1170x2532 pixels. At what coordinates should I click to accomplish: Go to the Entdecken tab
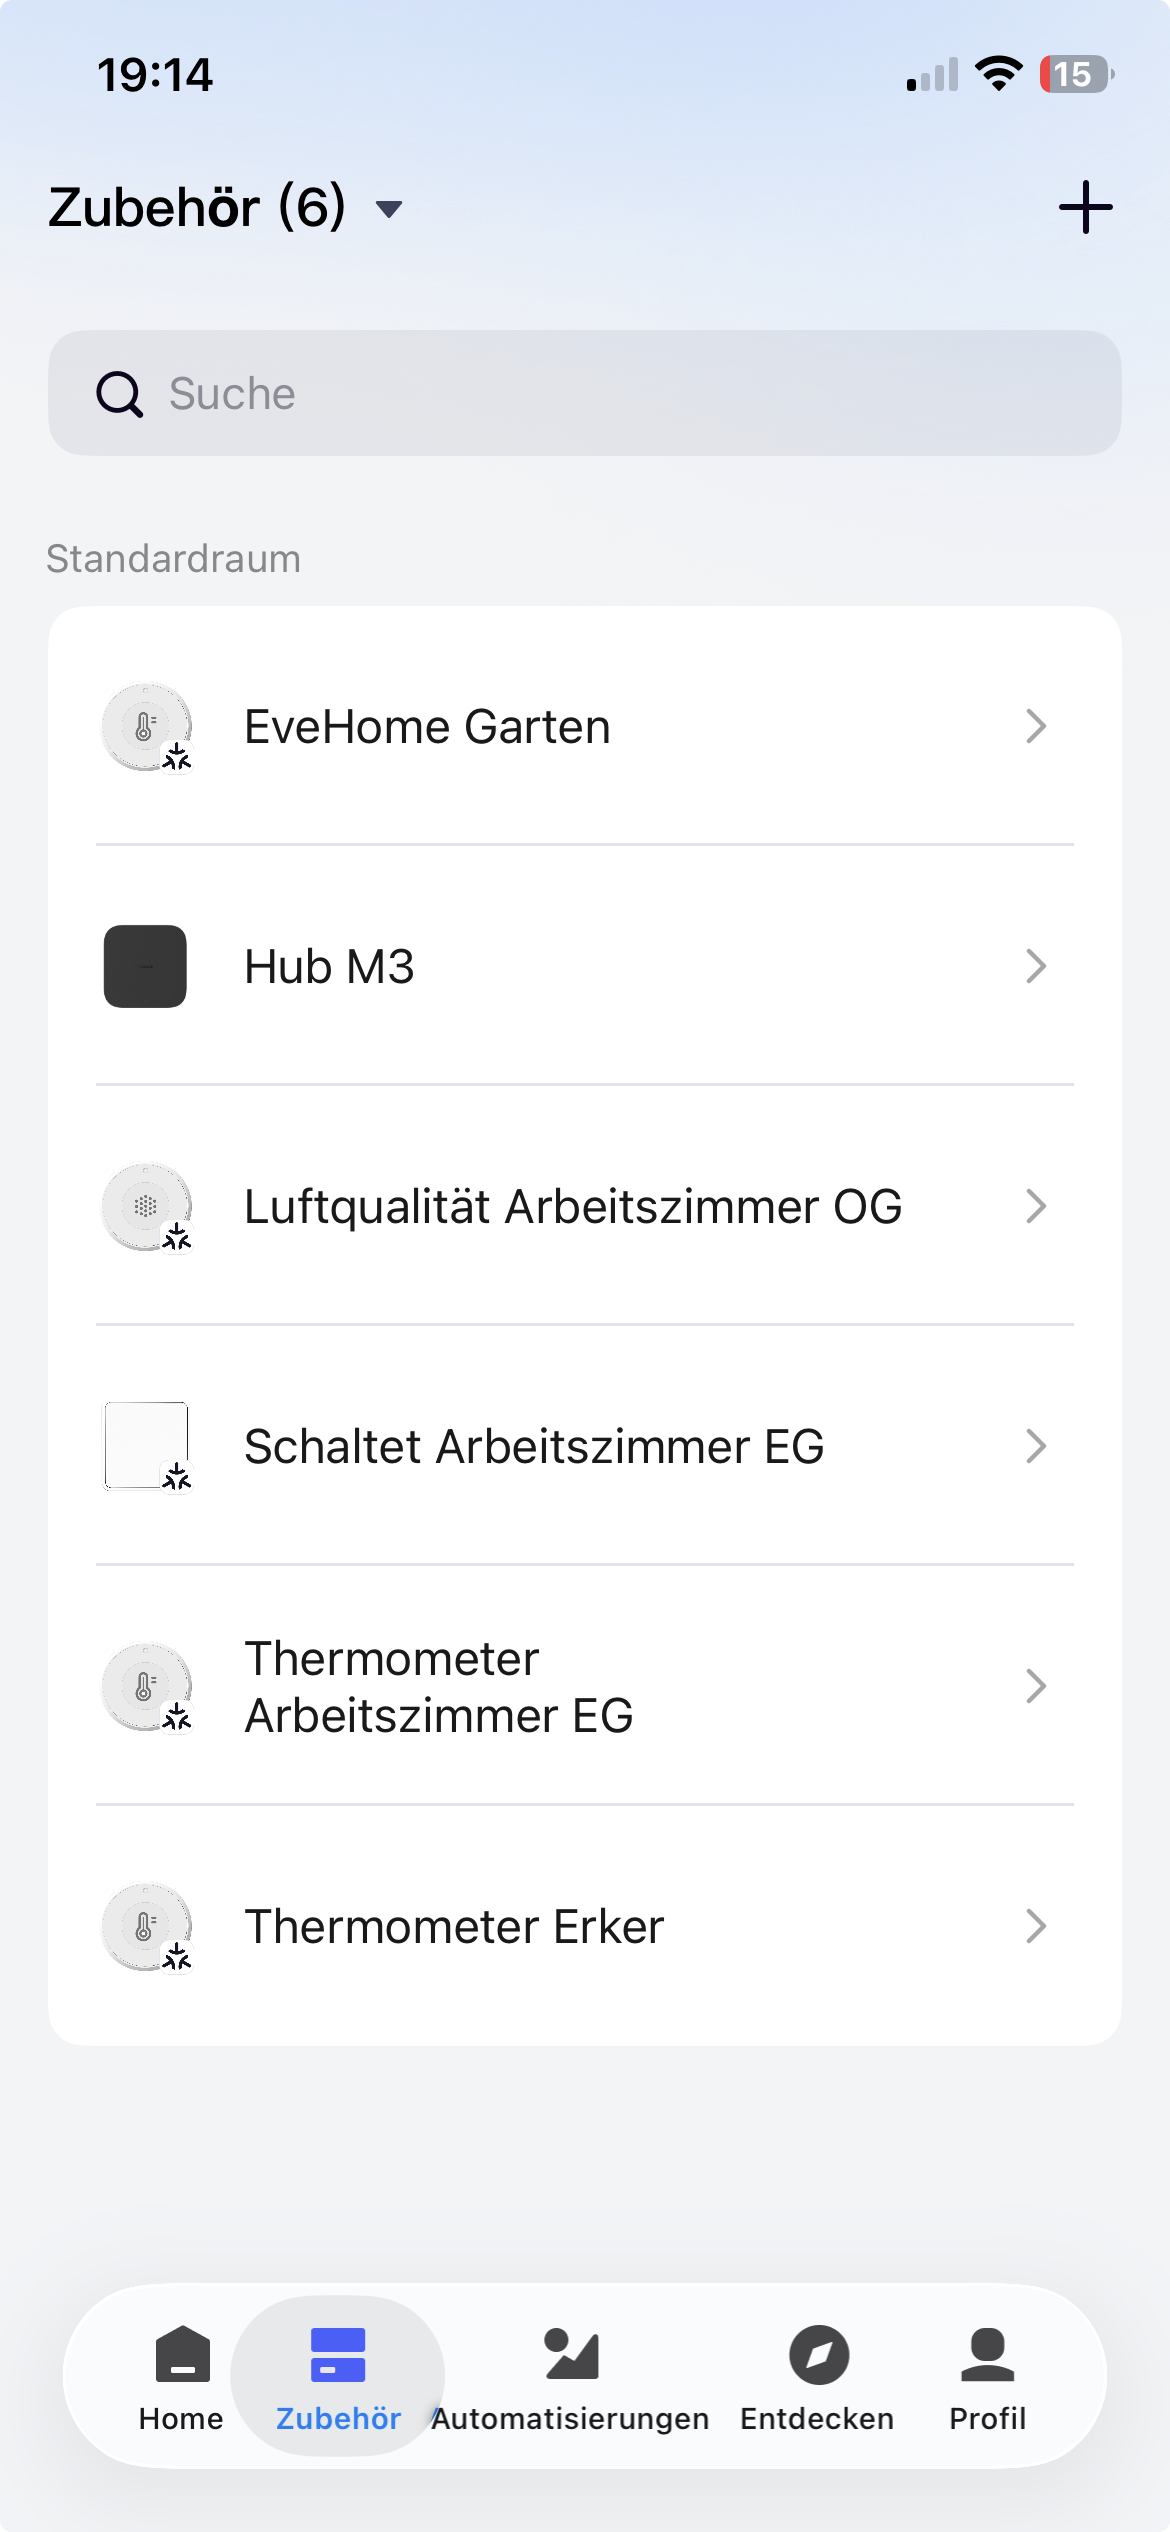[818, 2376]
